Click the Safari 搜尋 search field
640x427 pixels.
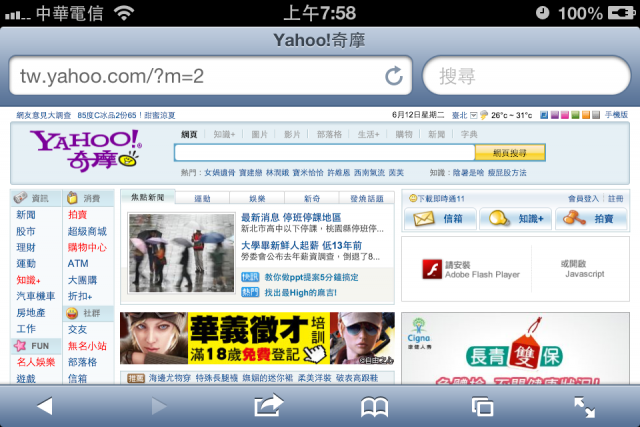(527, 76)
